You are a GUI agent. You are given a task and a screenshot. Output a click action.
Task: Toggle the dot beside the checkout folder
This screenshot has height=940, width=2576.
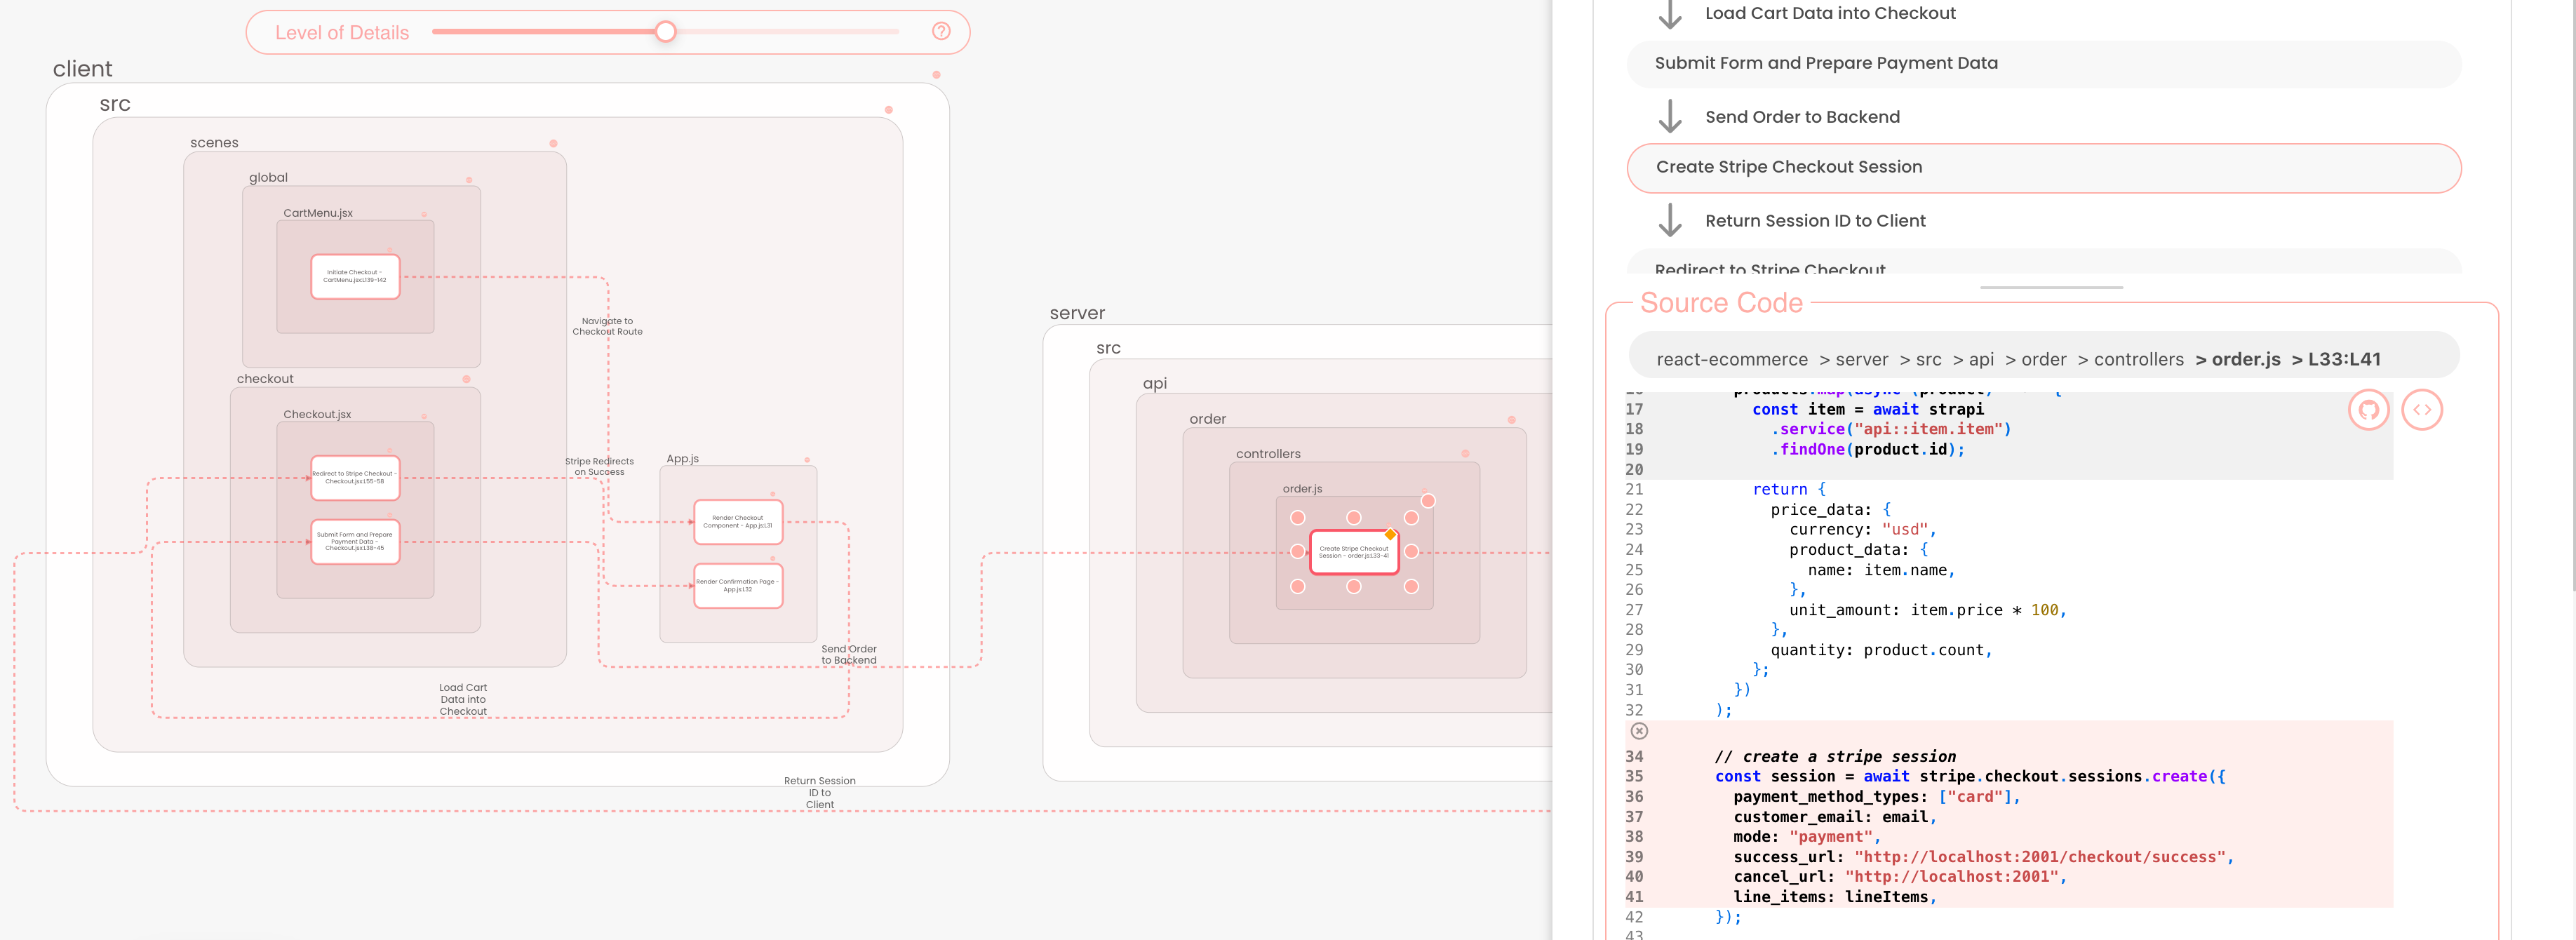tap(466, 379)
